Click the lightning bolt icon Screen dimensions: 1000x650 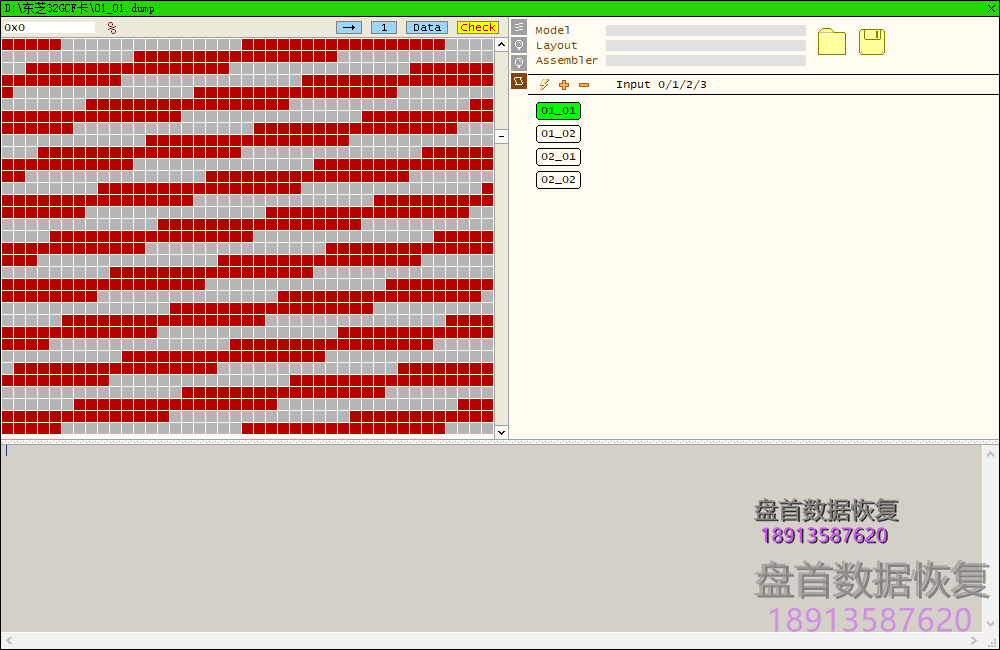click(544, 85)
